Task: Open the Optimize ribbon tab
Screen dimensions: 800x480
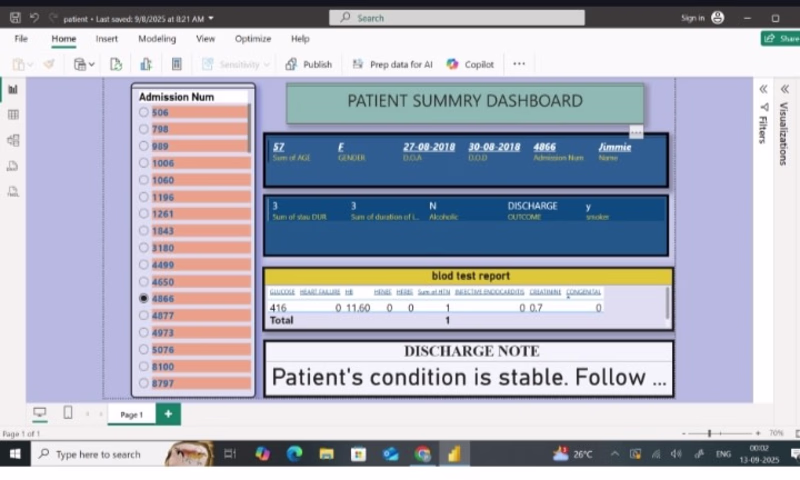Action: coord(253,39)
